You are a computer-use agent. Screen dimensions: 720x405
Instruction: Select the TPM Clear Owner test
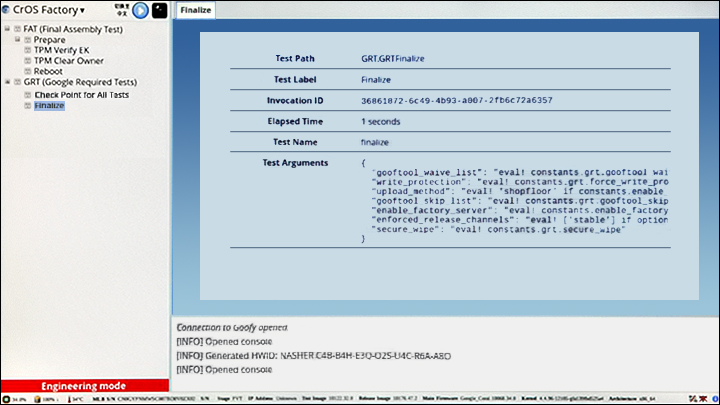pos(69,61)
